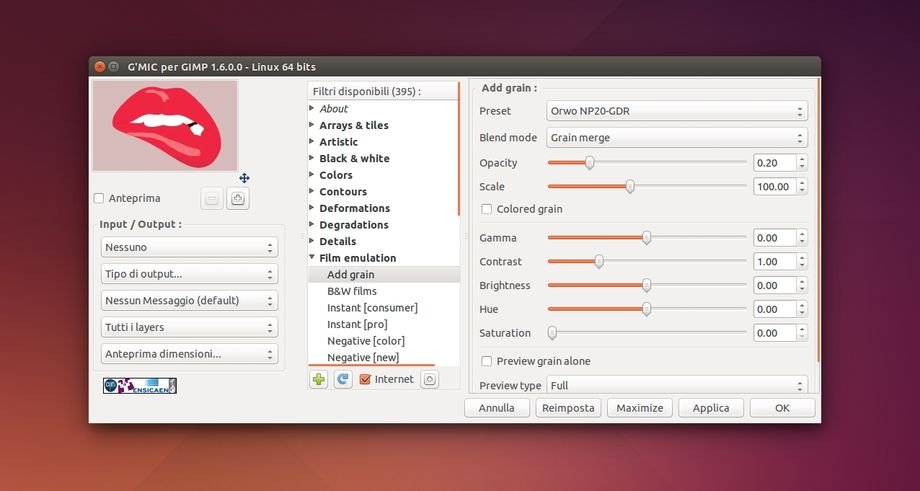
Task: Open the Blend mode dropdown
Action: (x=676, y=138)
